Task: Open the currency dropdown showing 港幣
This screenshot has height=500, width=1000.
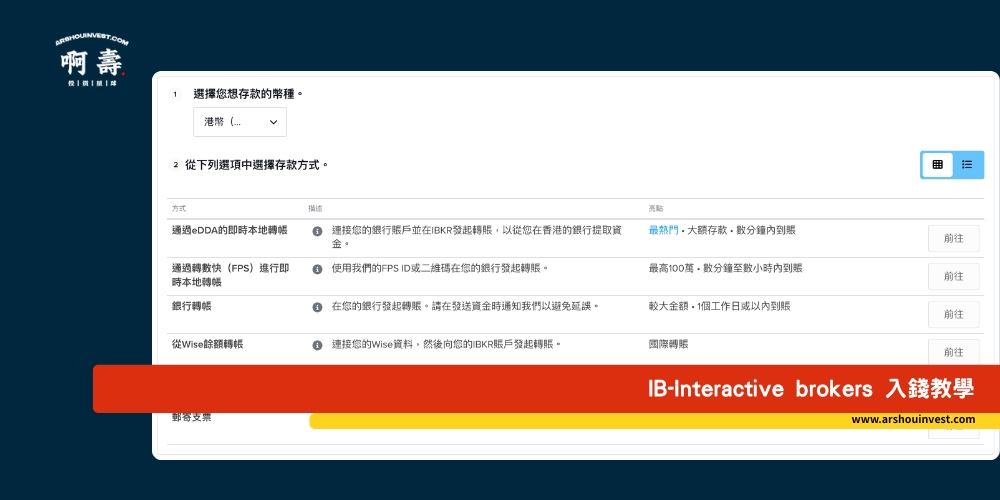Action: pos(240,122)
